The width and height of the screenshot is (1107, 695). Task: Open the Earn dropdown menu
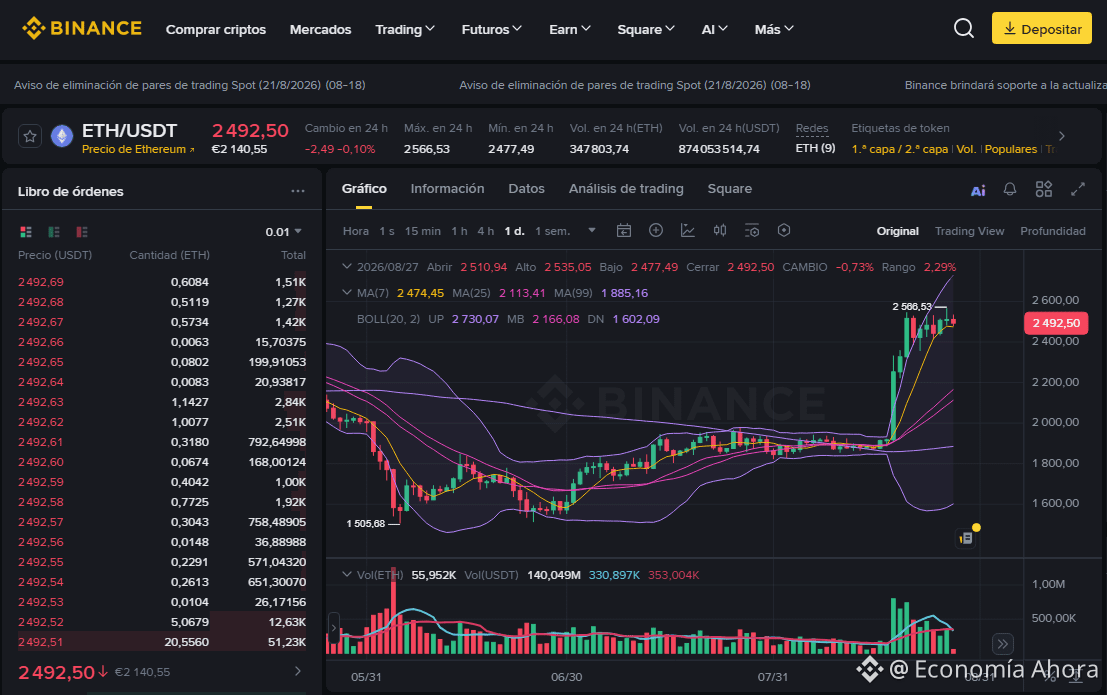click(570, 29)
